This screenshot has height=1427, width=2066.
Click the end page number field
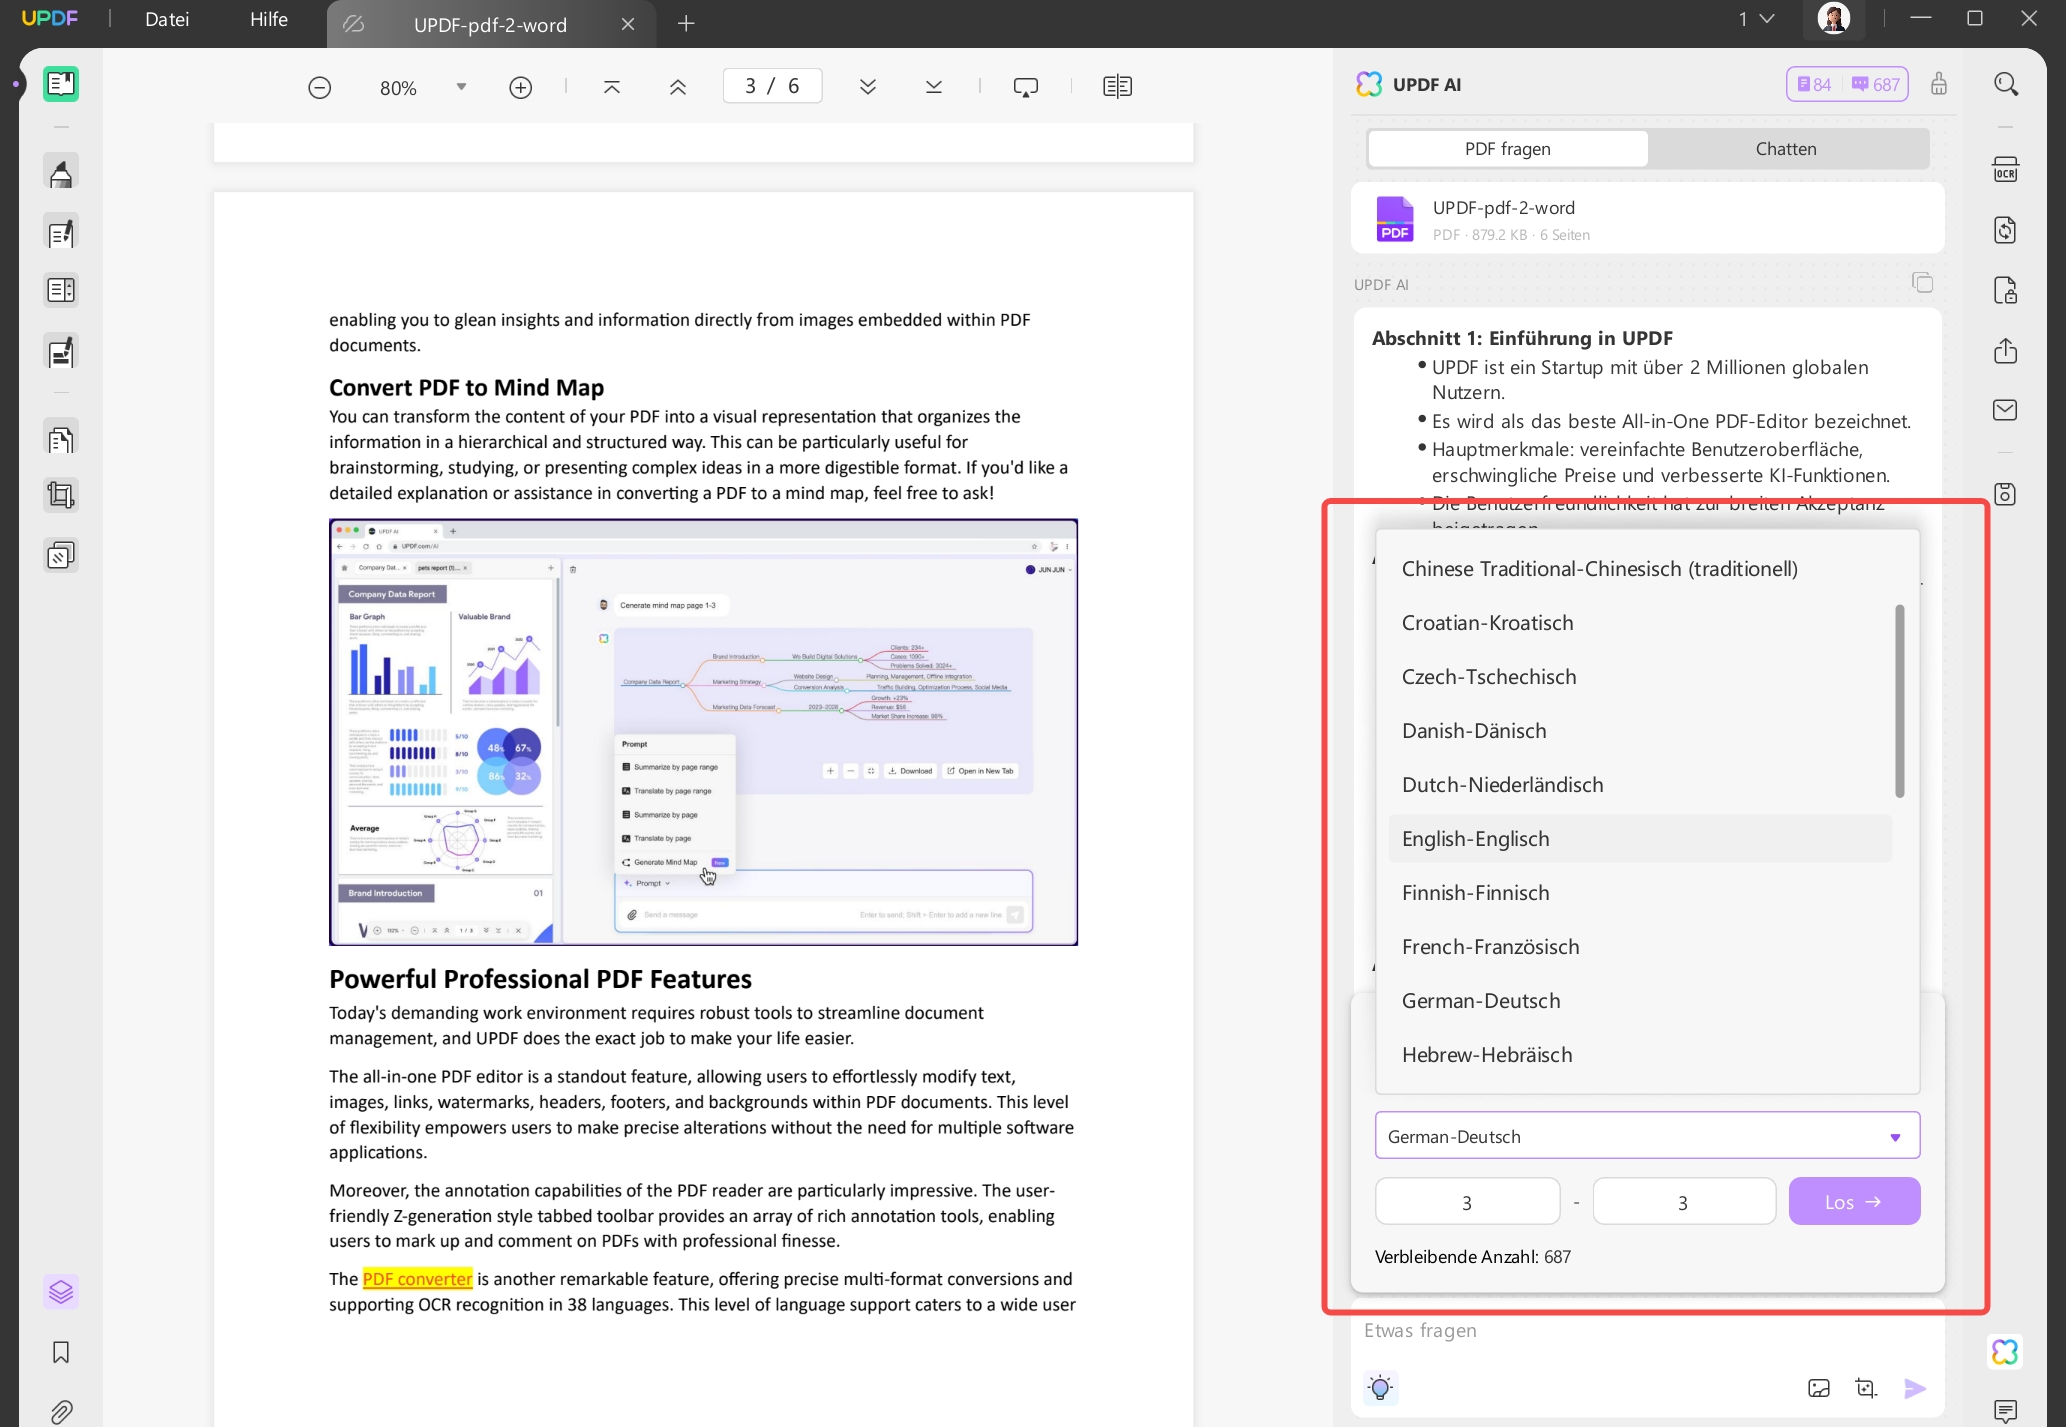pos(1684,1201)
